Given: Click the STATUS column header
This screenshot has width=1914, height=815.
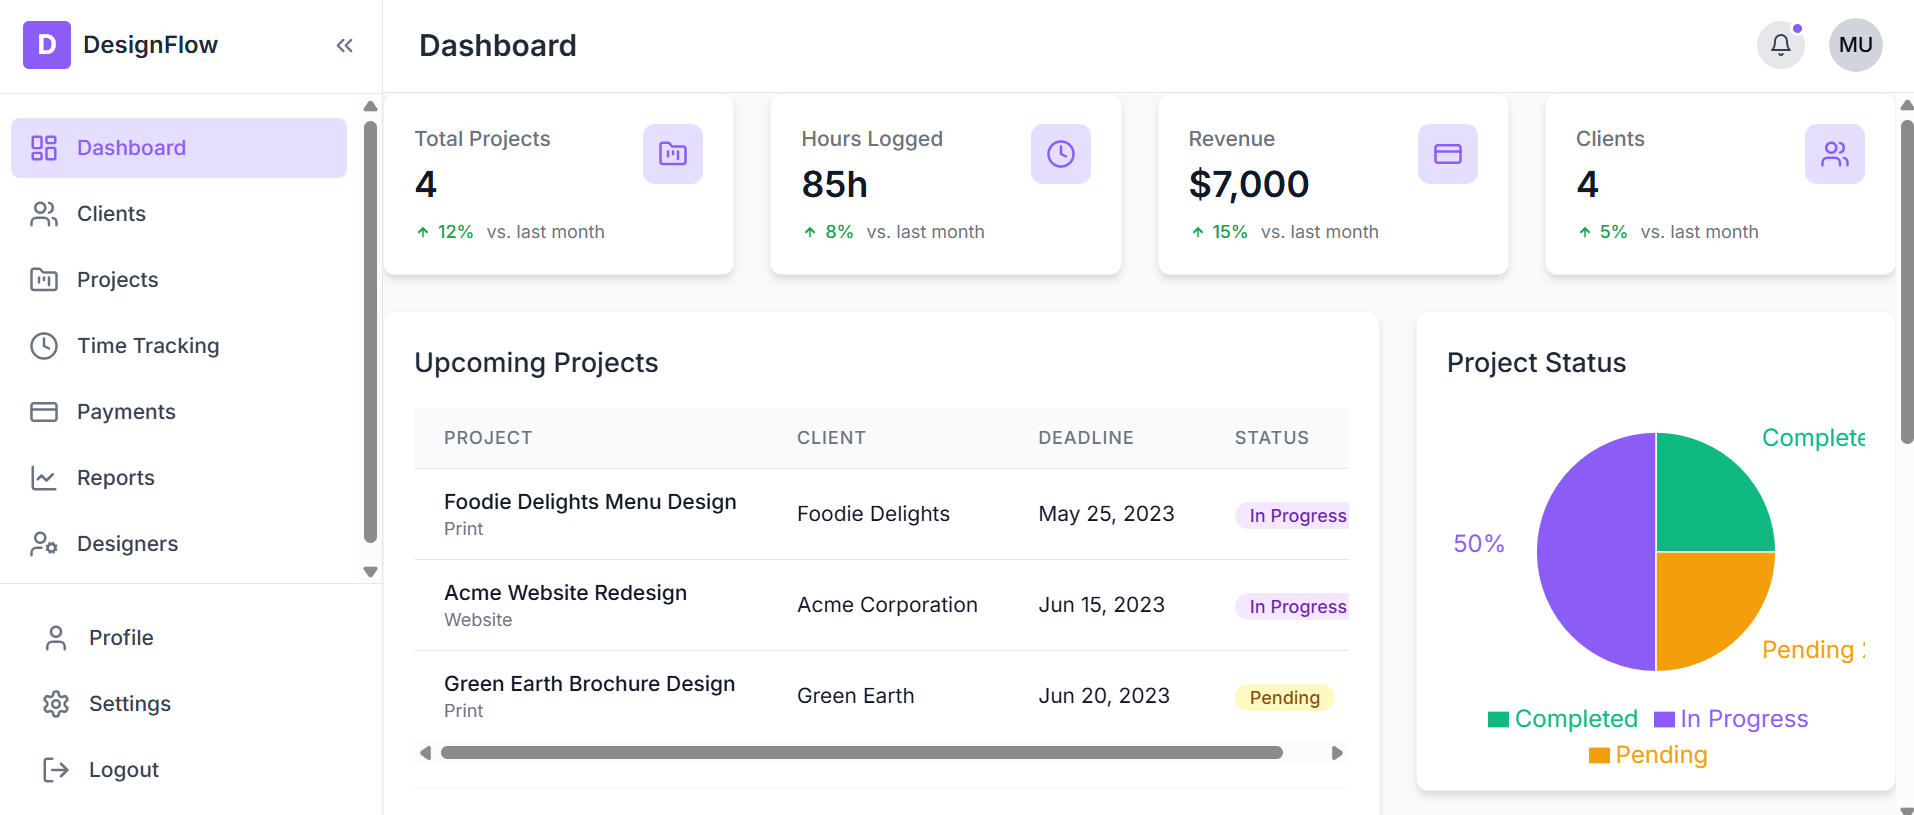Looking at the screenshot, I should point(1272,438).
